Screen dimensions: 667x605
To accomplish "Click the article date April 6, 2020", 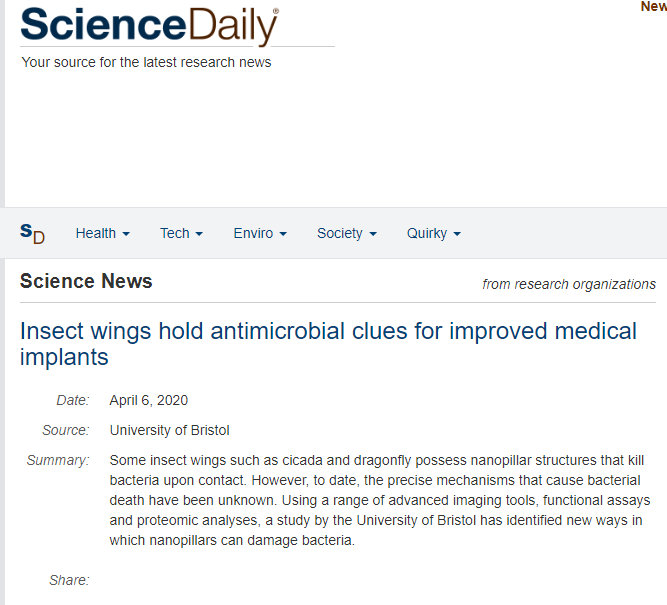I will click(x=148, y=400).
